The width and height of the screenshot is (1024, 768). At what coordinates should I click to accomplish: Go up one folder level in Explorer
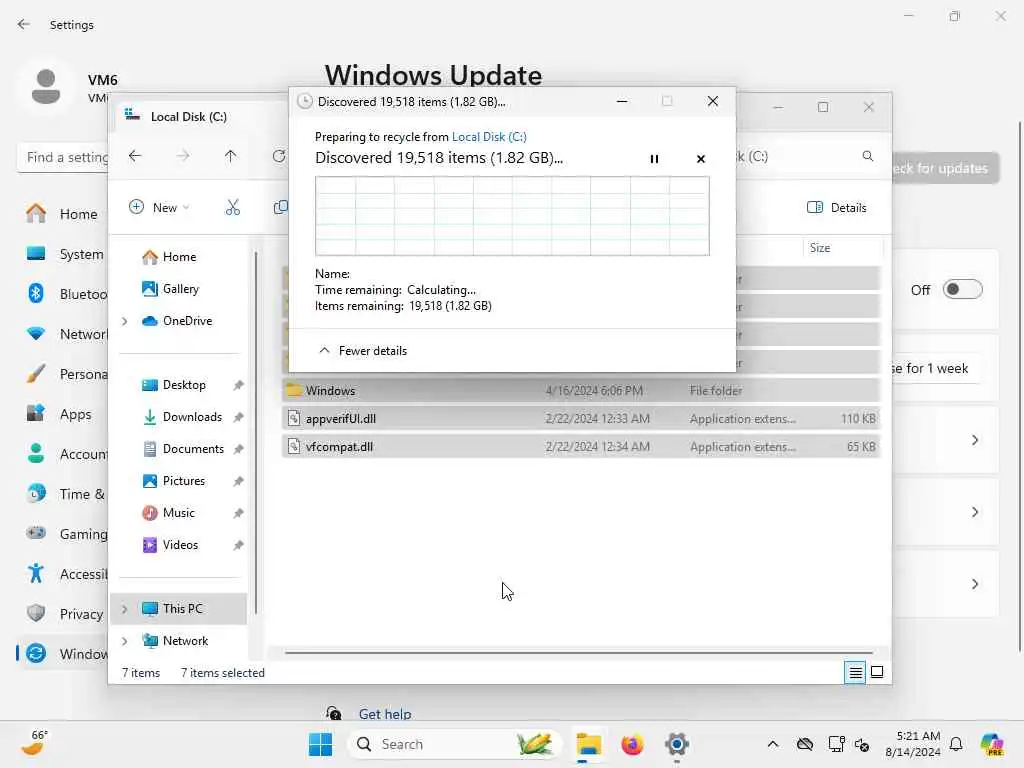click(231, 156)
